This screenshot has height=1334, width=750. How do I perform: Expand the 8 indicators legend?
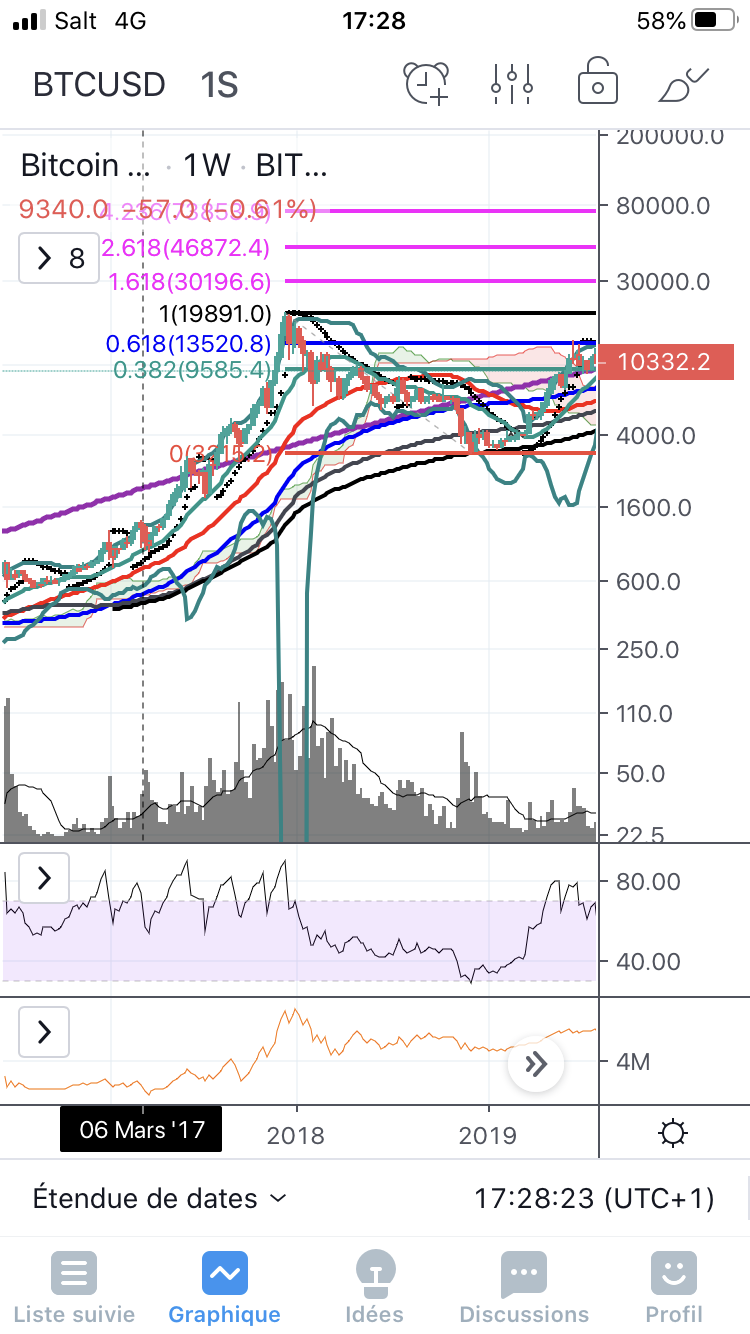(x=60, y=259)
